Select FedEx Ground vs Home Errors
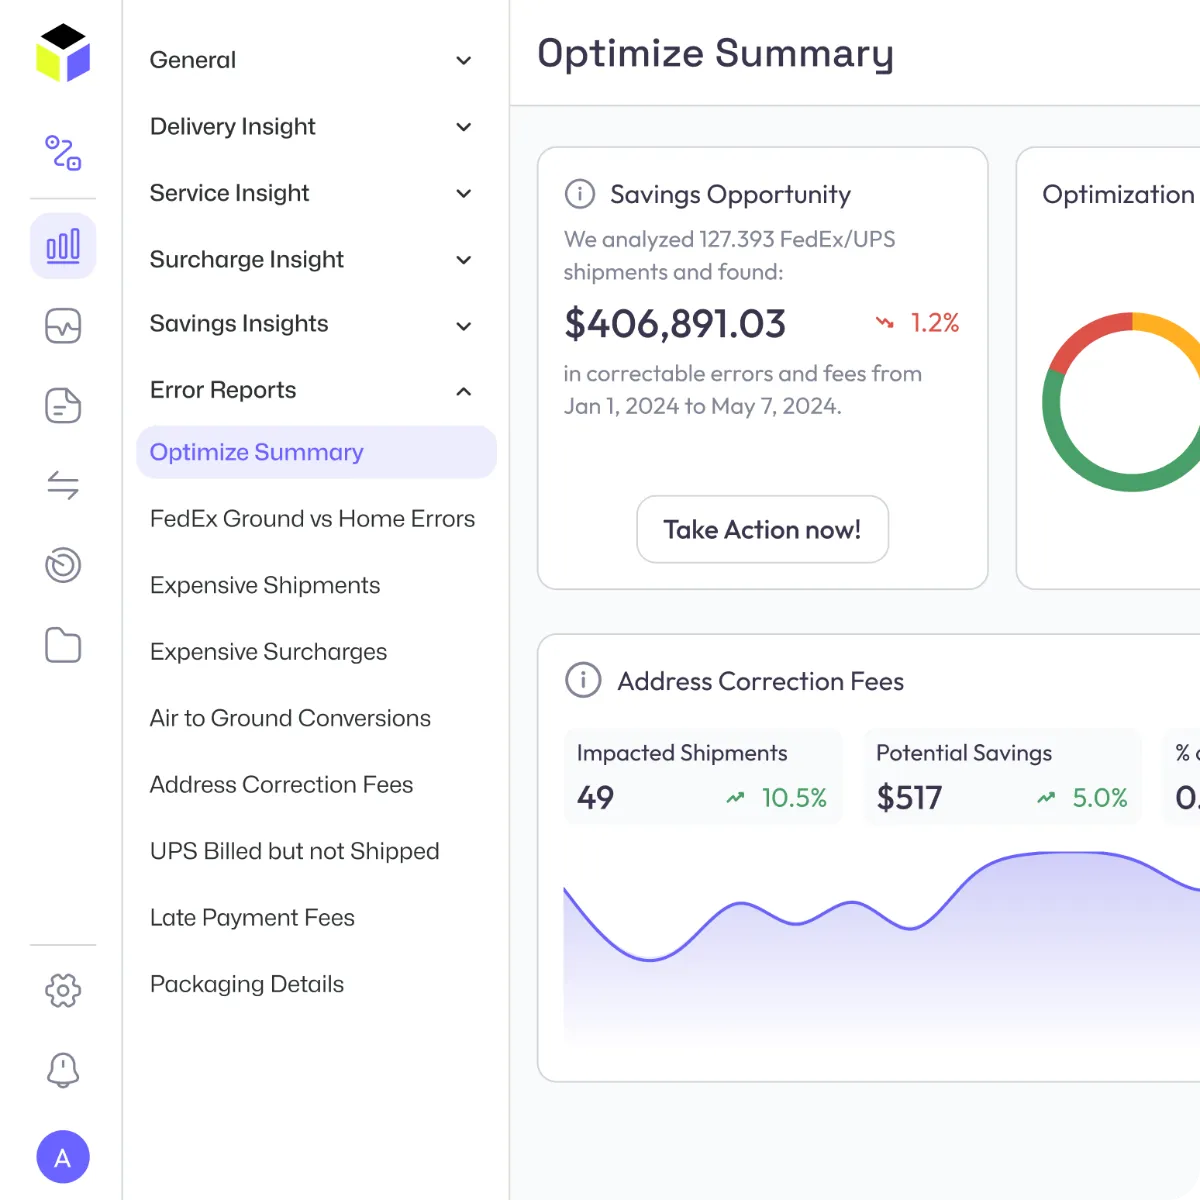This screenshot has height=1200, width=1200. tap(312, 519)
